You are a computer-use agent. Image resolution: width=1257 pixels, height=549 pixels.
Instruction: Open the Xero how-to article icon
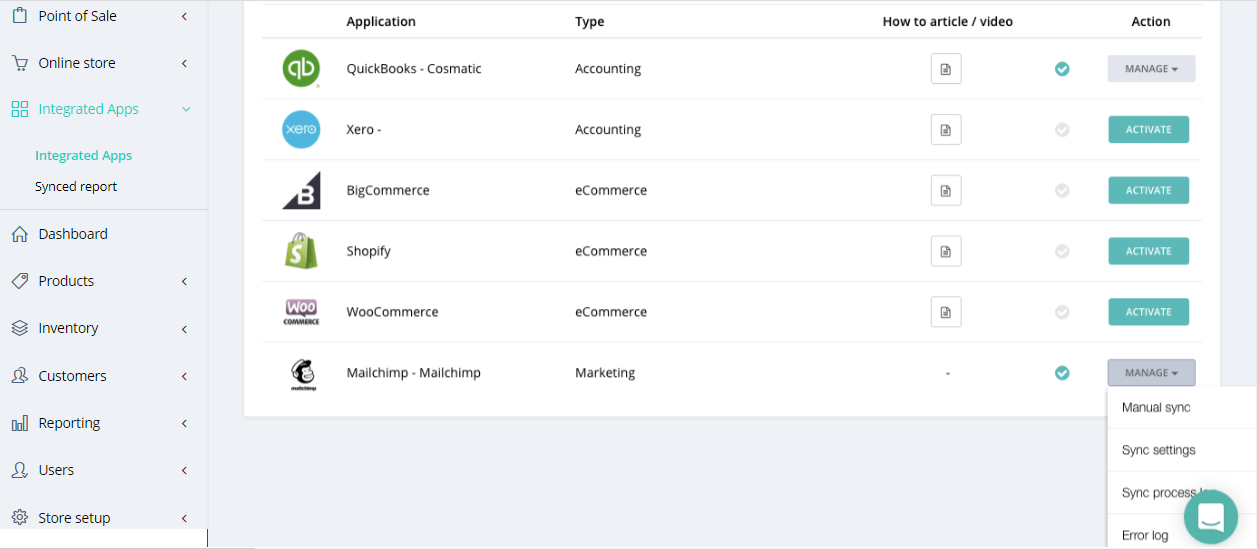coord(946,130)
